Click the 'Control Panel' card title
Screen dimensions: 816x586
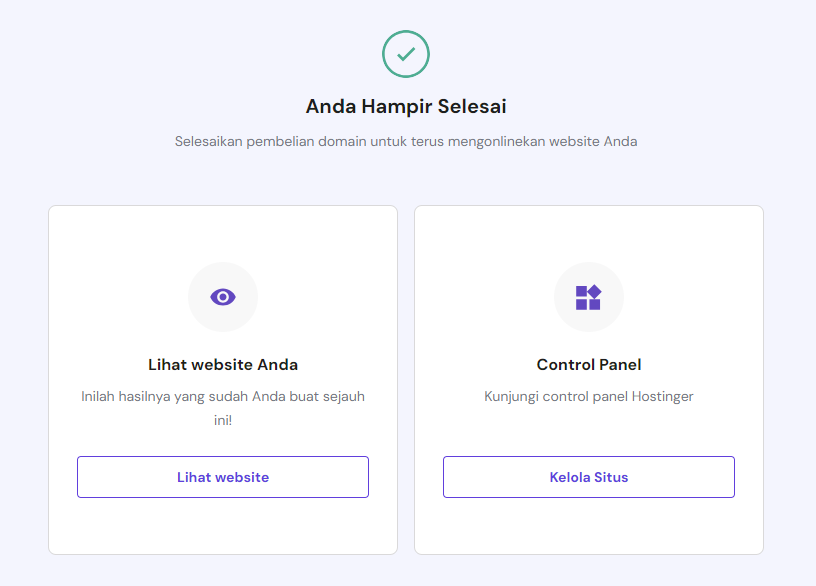click(x=588, y=364)
